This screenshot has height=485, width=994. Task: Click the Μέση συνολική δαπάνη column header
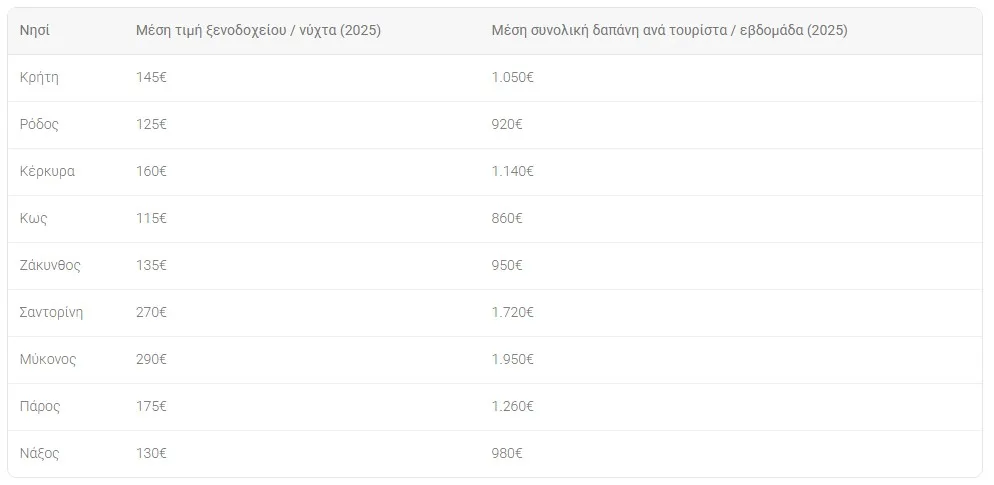(x=669, y=30)
